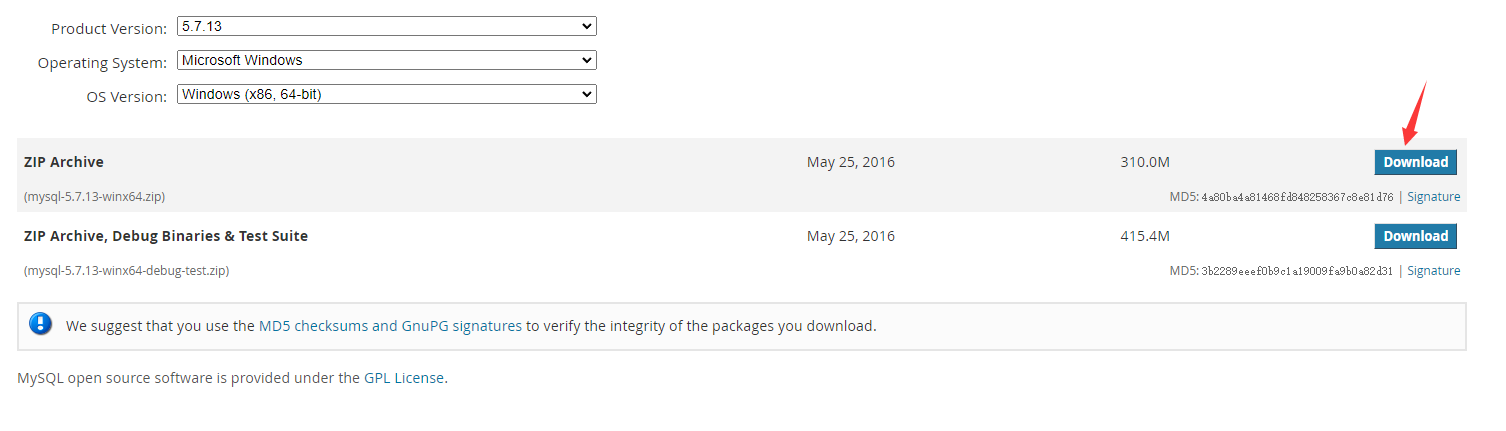Click the 415.4M file size text
This screenshot has width=1506, height=431.
tap(1145, 236)
